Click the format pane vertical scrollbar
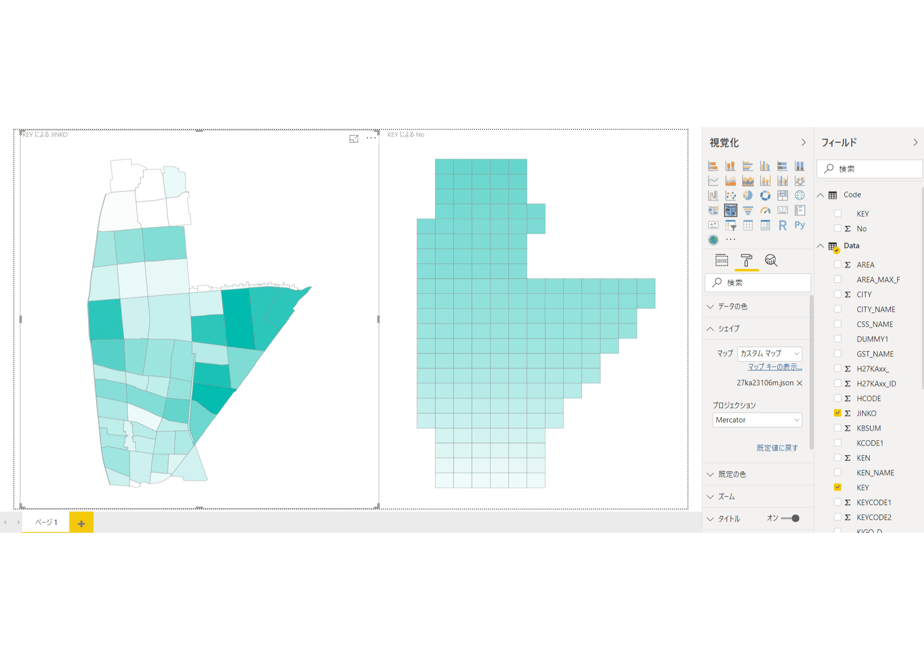The height and width of the screenshot is (660, 924). click(811, 371)
